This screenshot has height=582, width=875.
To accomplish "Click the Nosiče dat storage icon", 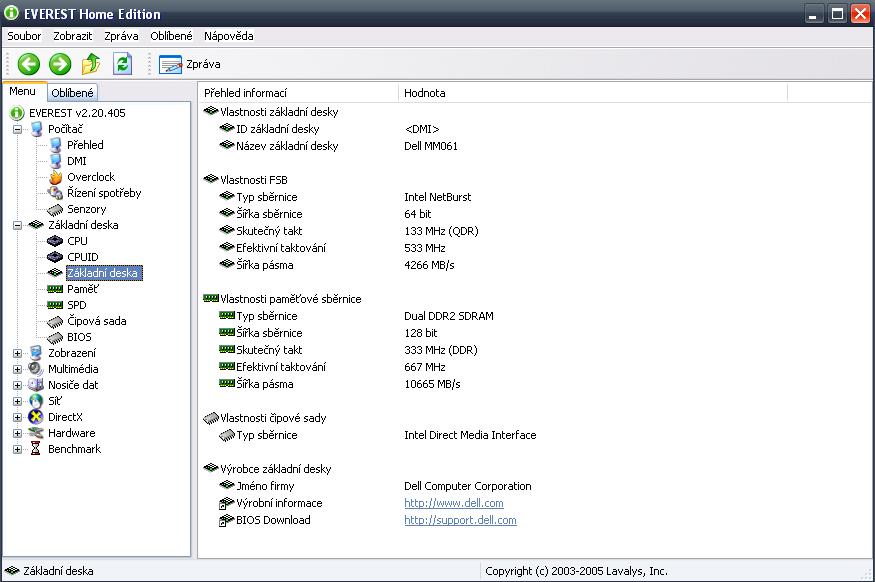I will [x=36, y=385].
